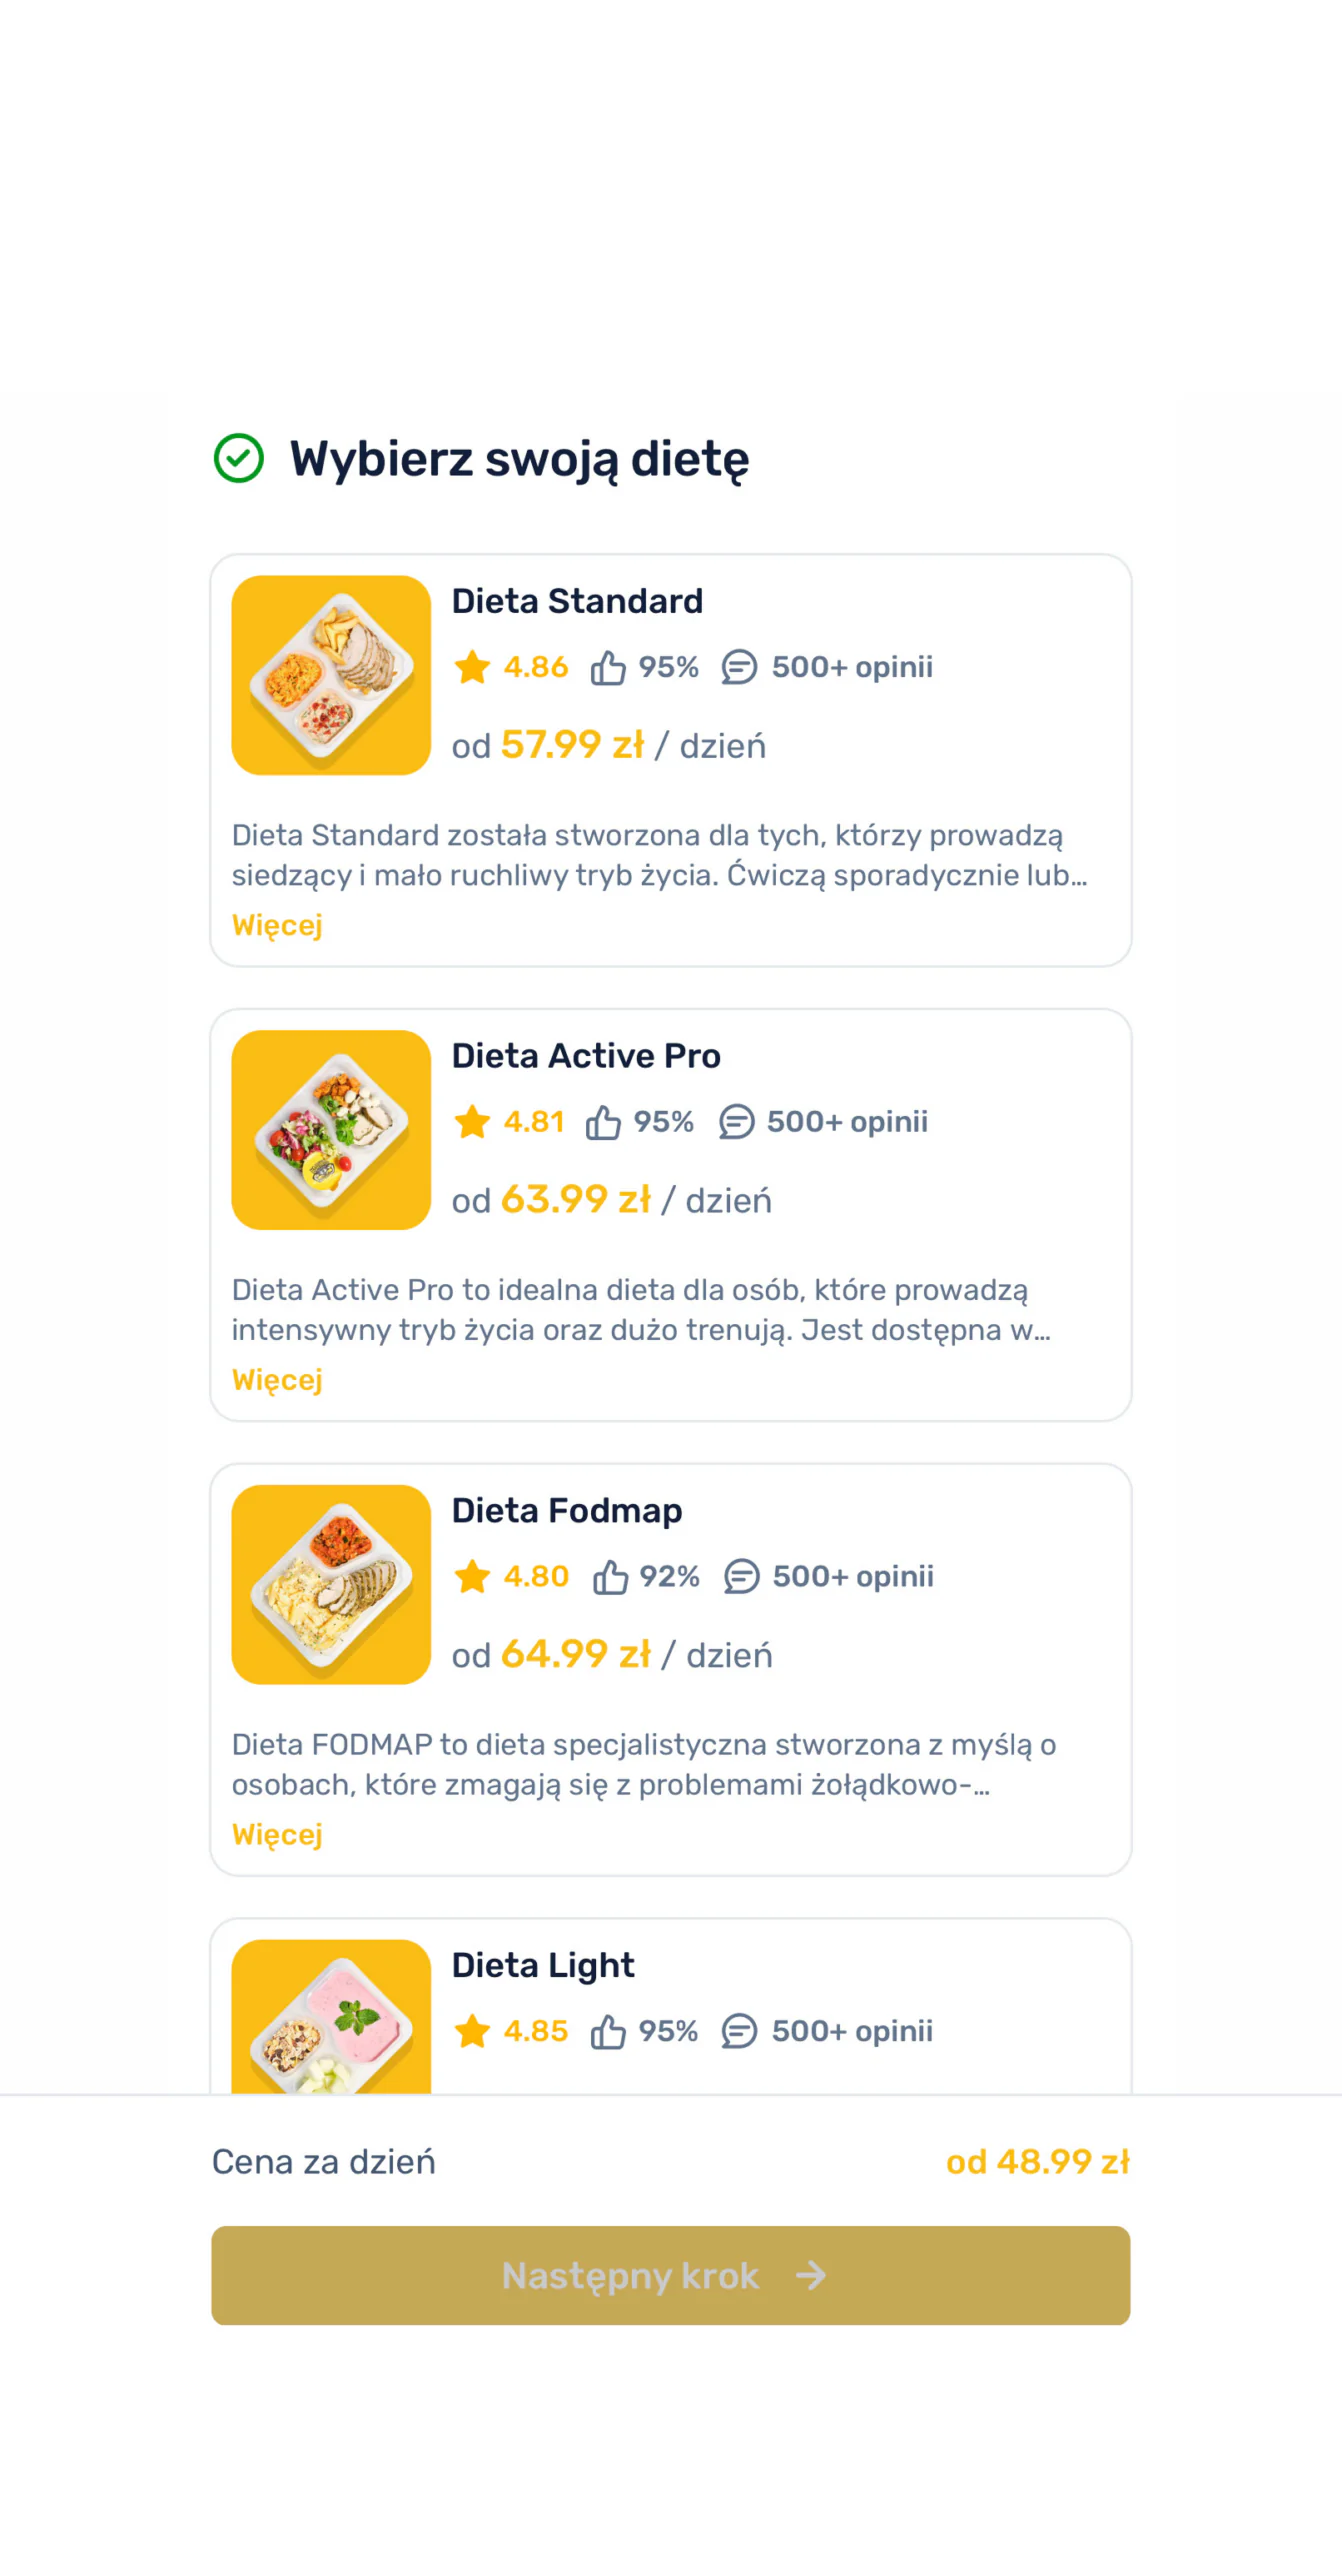Image resolution: width=1342 pixels, height=2560 pixels.
Task: Click the green checkmark beside Wybierz swoją dietę
Action: (x=238, y=458)
